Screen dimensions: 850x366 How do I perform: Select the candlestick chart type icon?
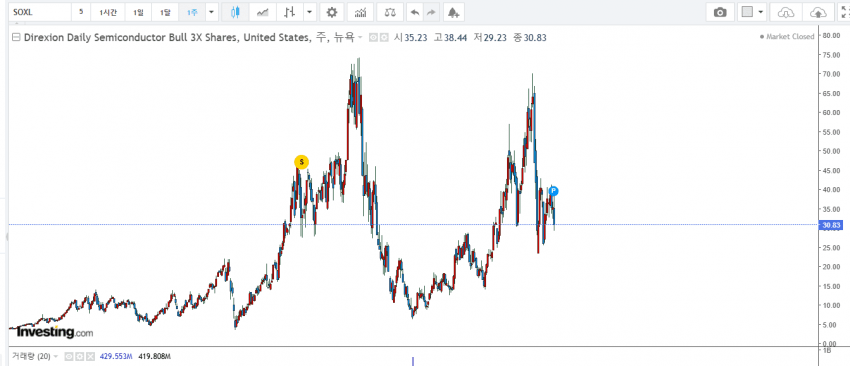[235, 12]
